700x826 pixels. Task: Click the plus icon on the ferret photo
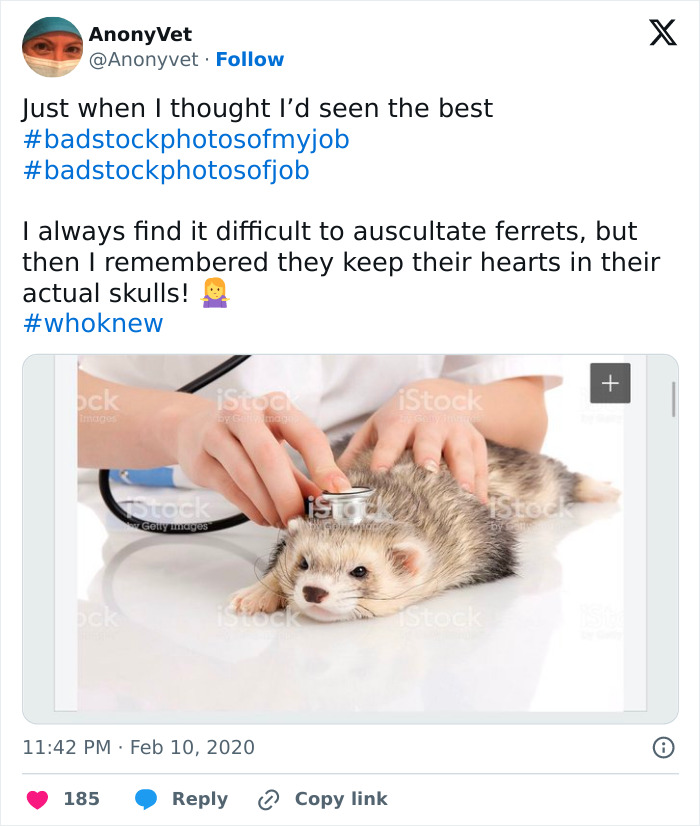pyautogui.click(x=610, y=382)
